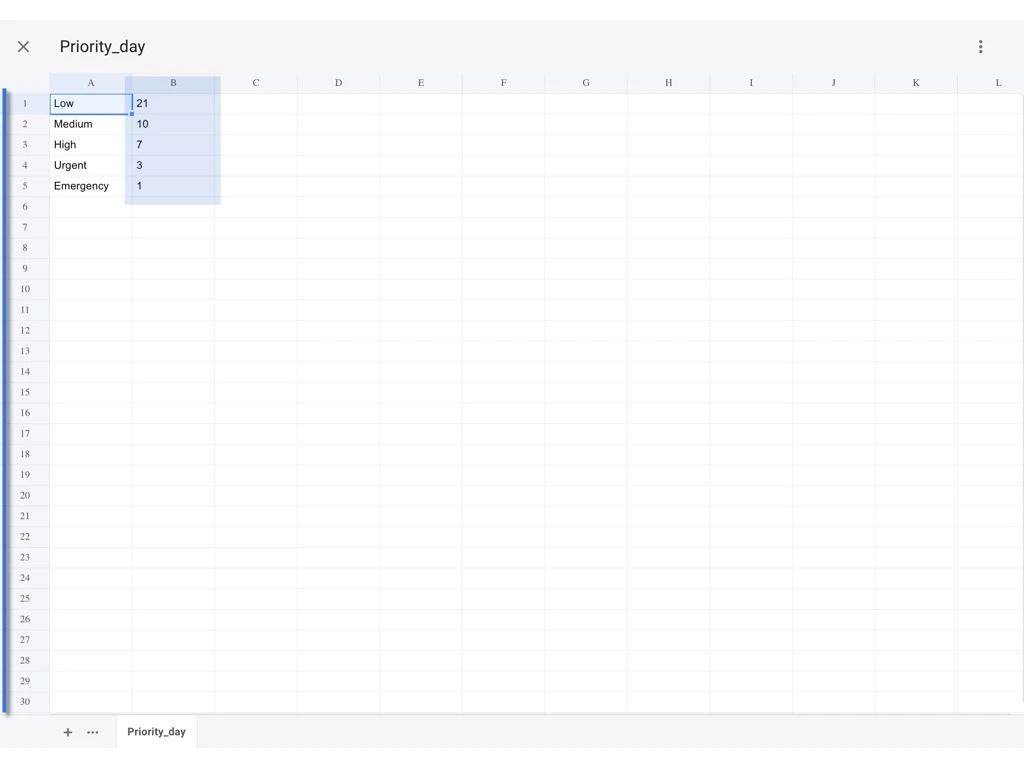
Task: Select row 1 header
Action: [25, 103]
